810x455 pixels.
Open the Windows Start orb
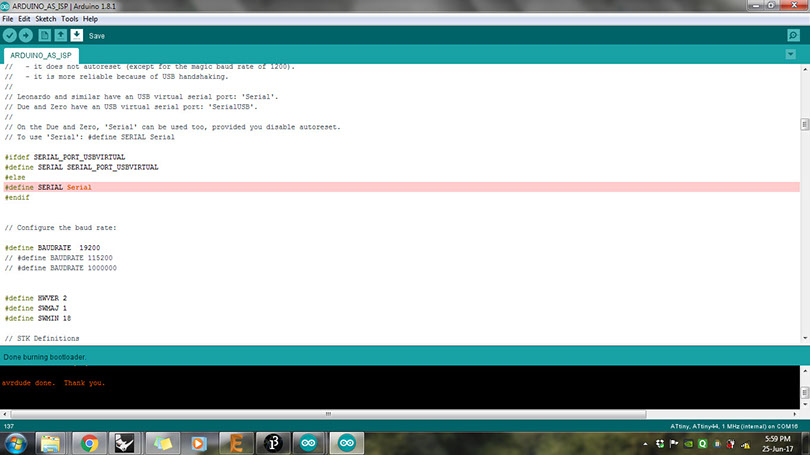(x=16, y=444)
